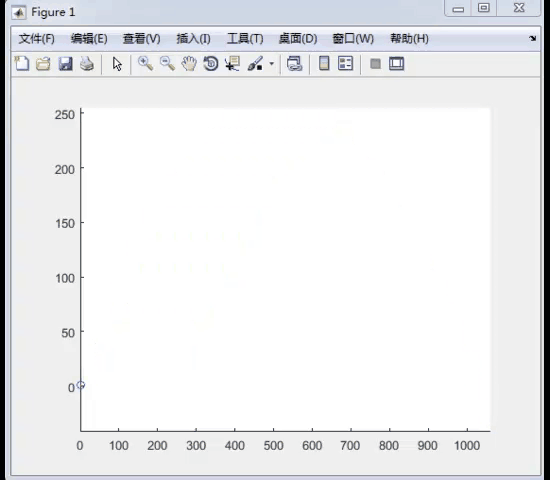Hide plot tools using gray square icon
The width and height of the screenshot is (550, 480).
pos(375,64)
